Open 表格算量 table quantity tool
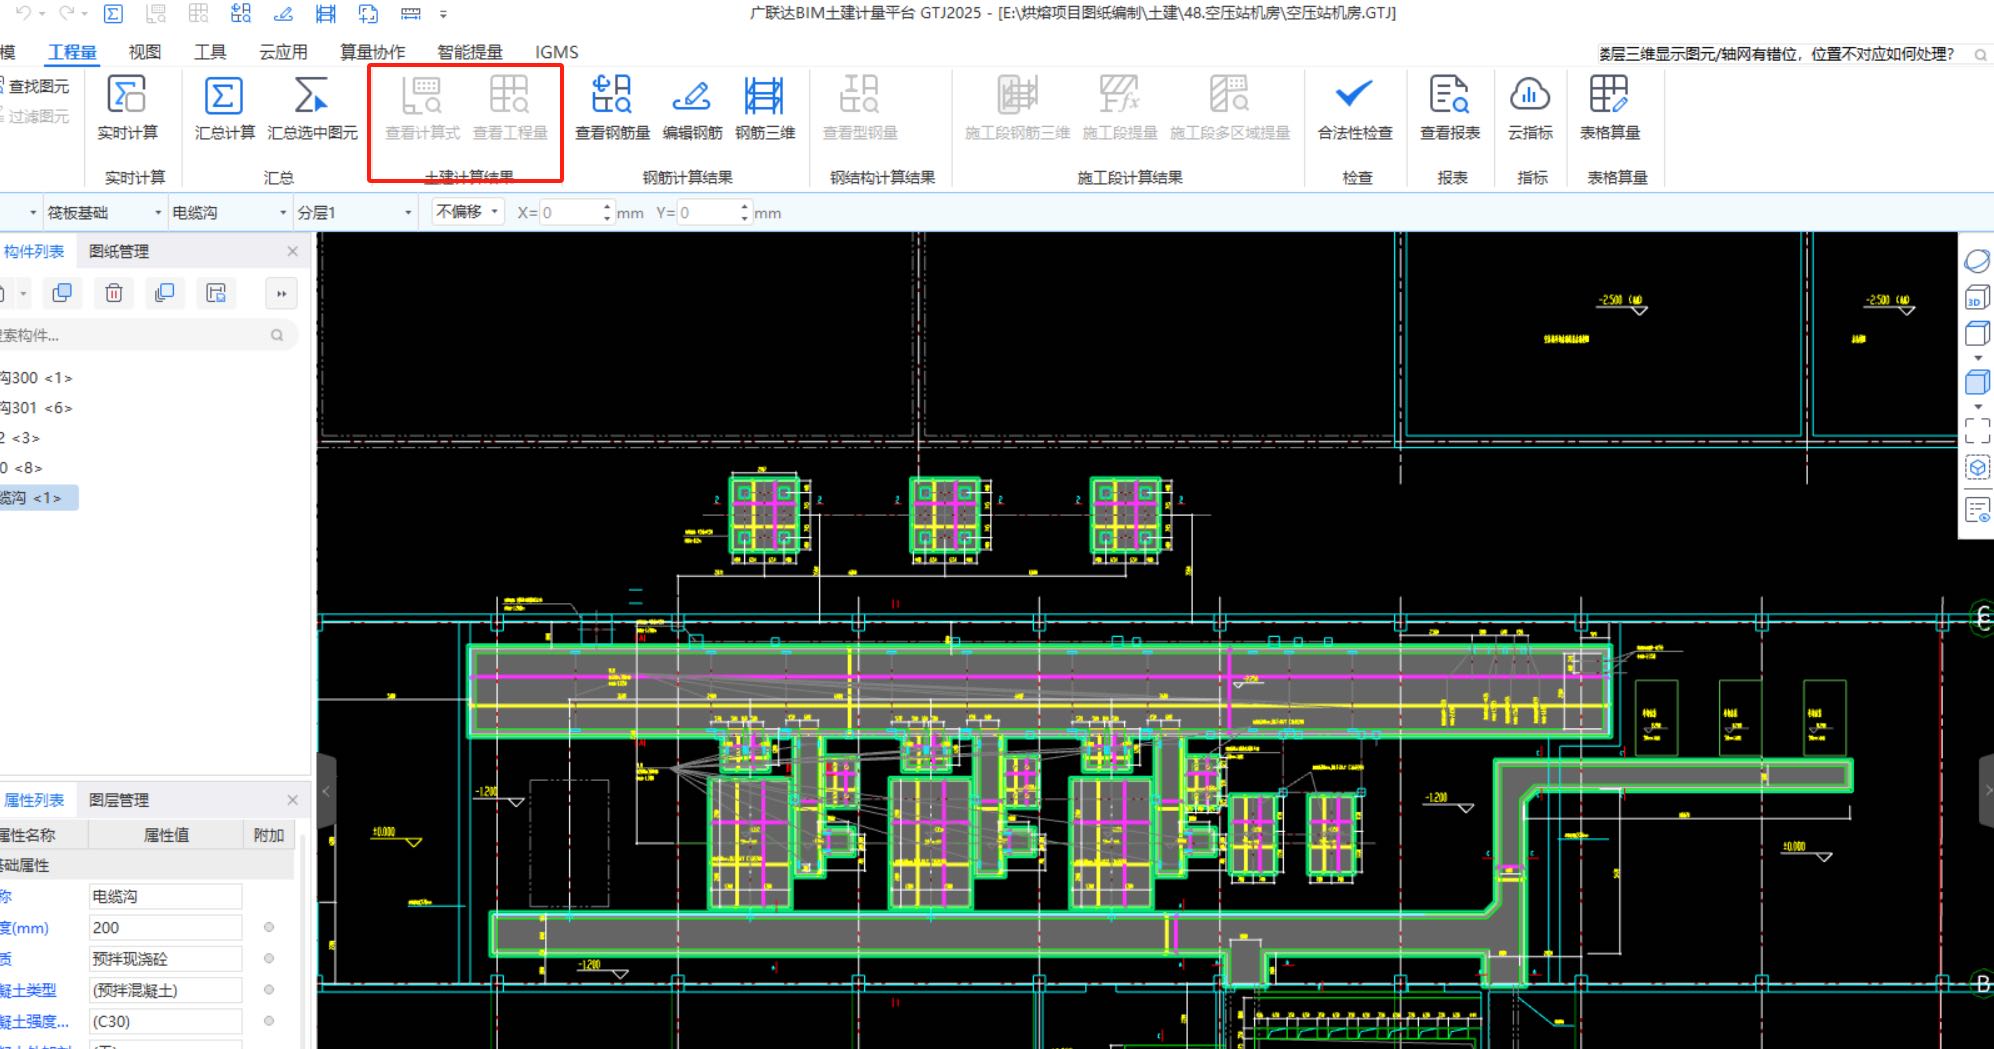Viewport: 1994px width, 1049px height. coord(1610,108)
